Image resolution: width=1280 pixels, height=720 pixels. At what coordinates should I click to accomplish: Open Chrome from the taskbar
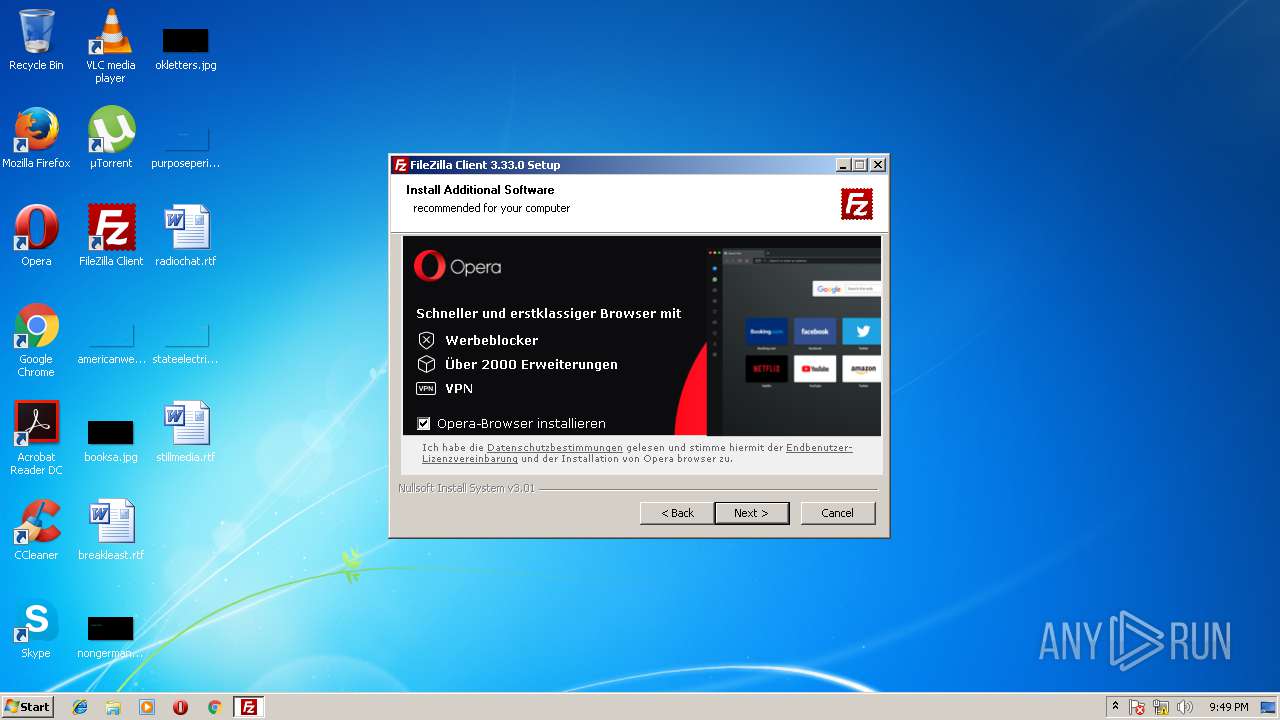(214, 707)
